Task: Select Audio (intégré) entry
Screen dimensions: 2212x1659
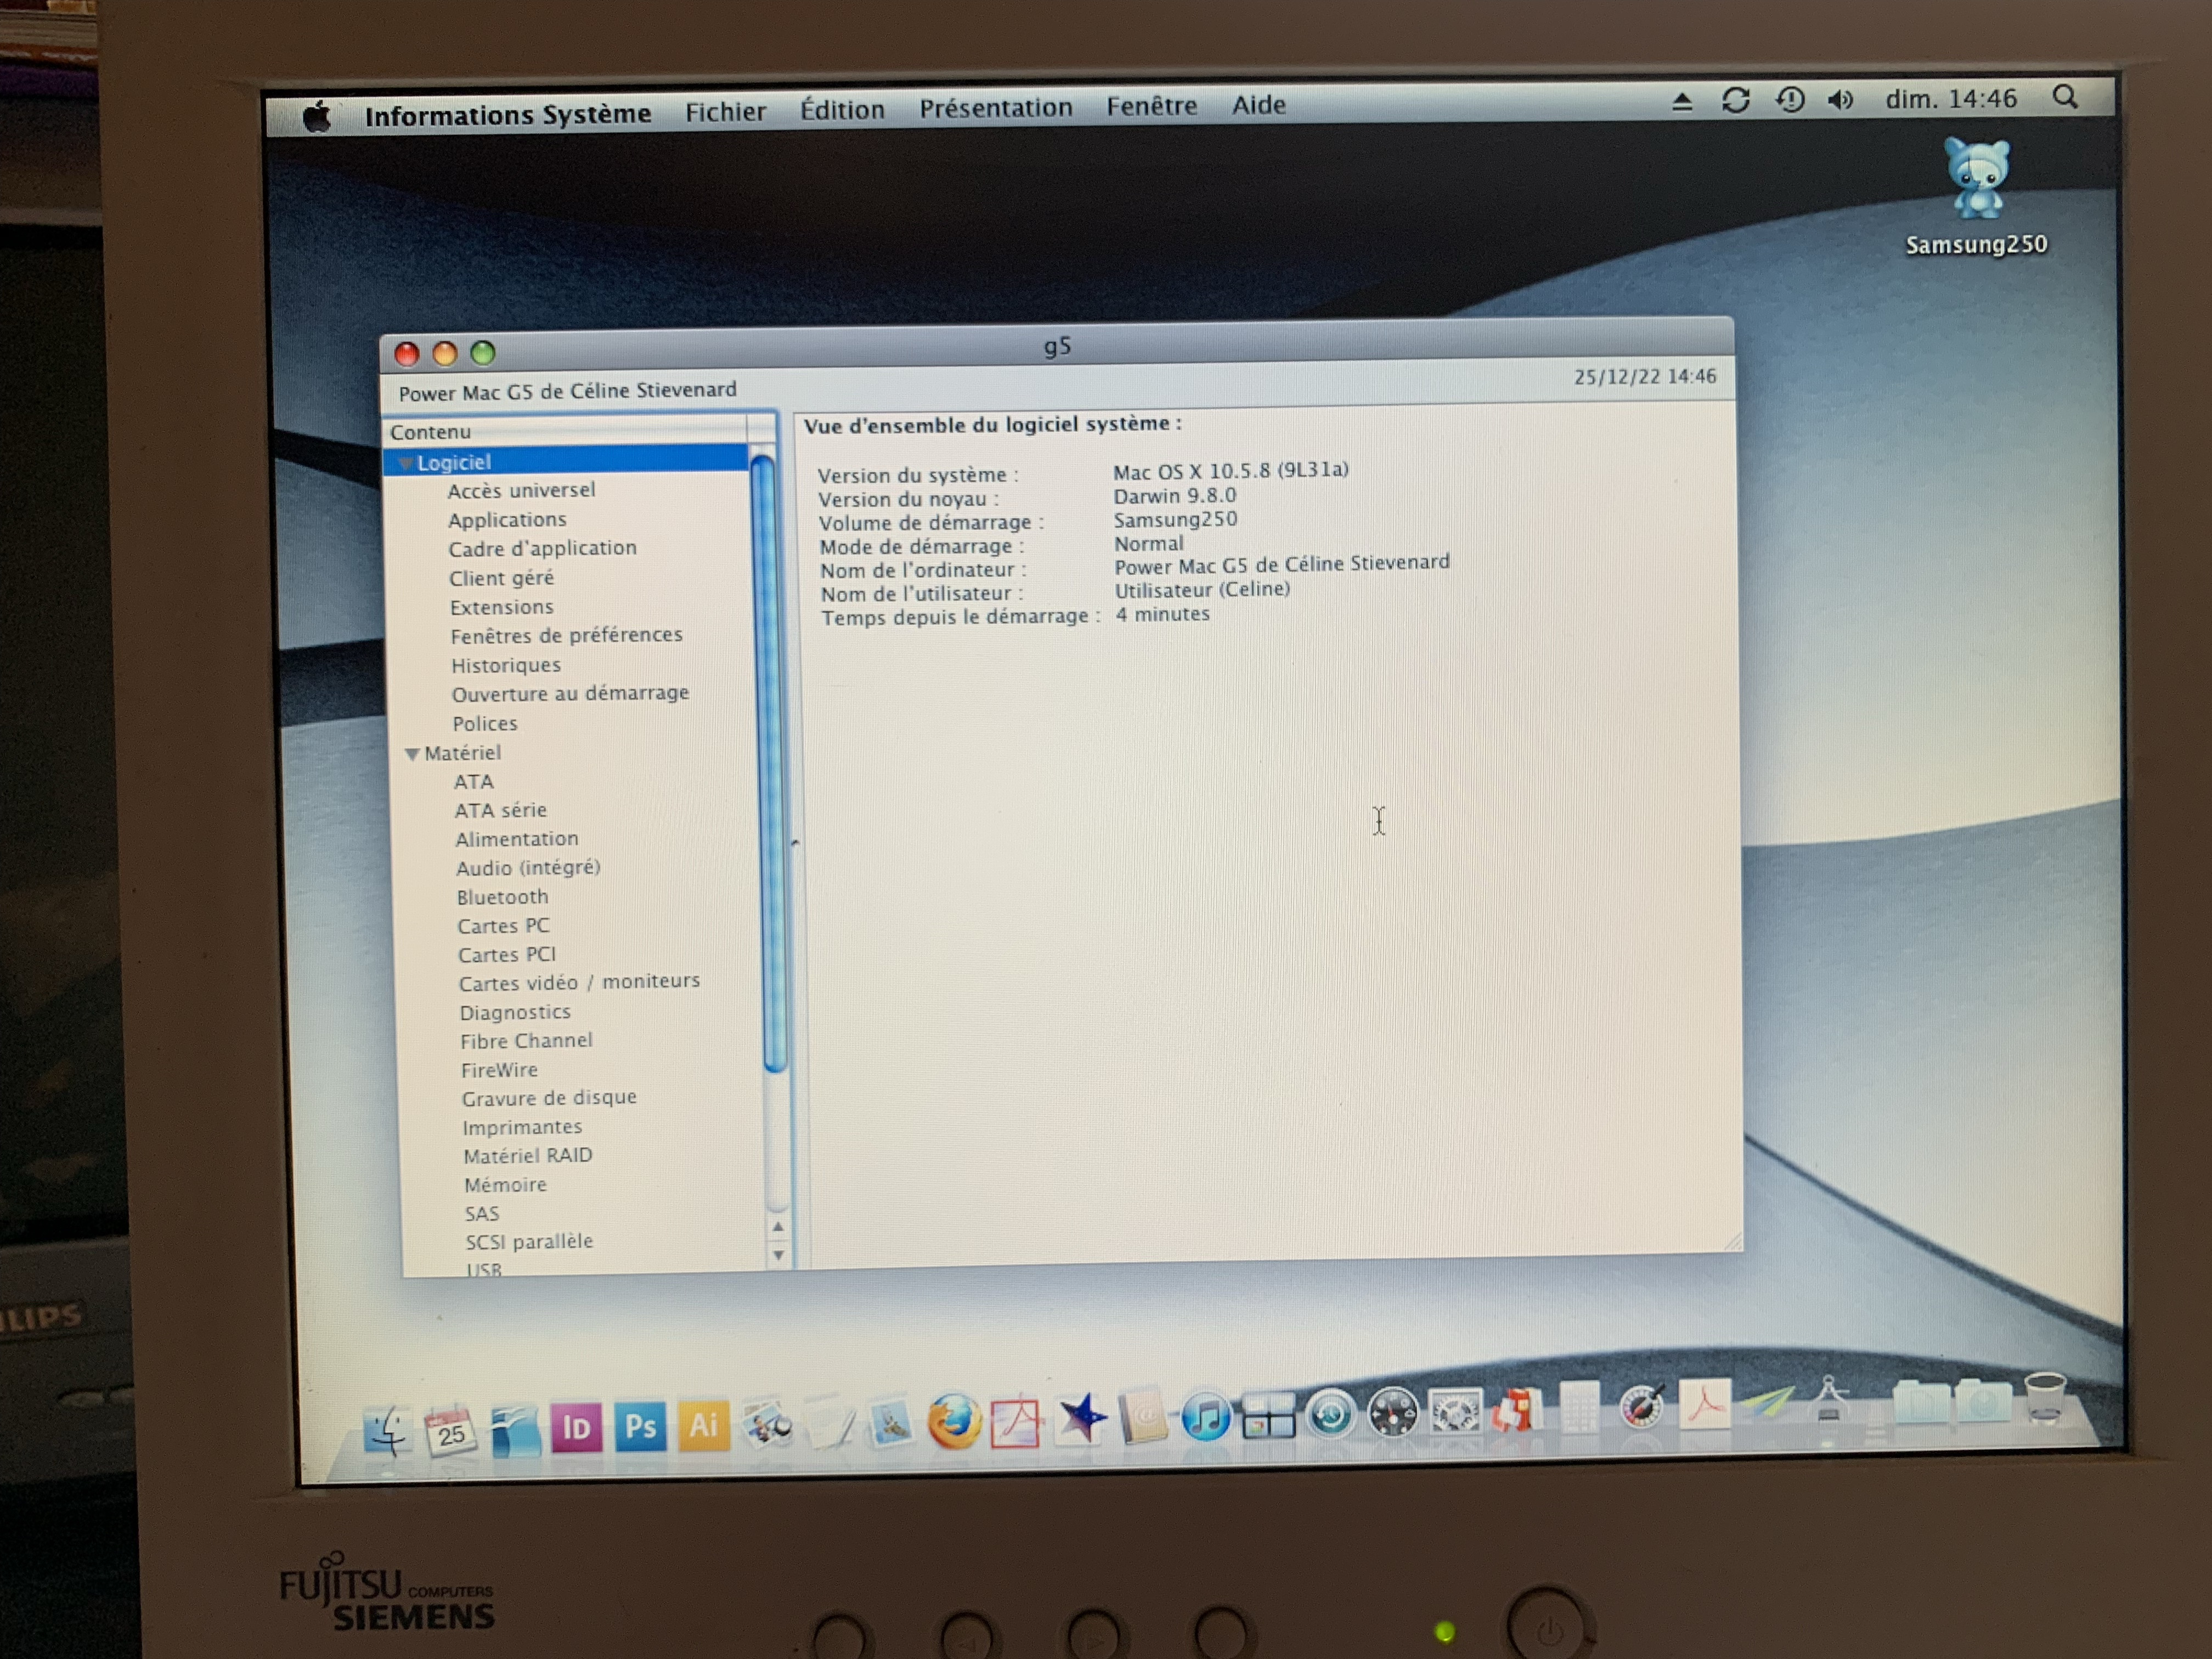Action: click(528, 868)
